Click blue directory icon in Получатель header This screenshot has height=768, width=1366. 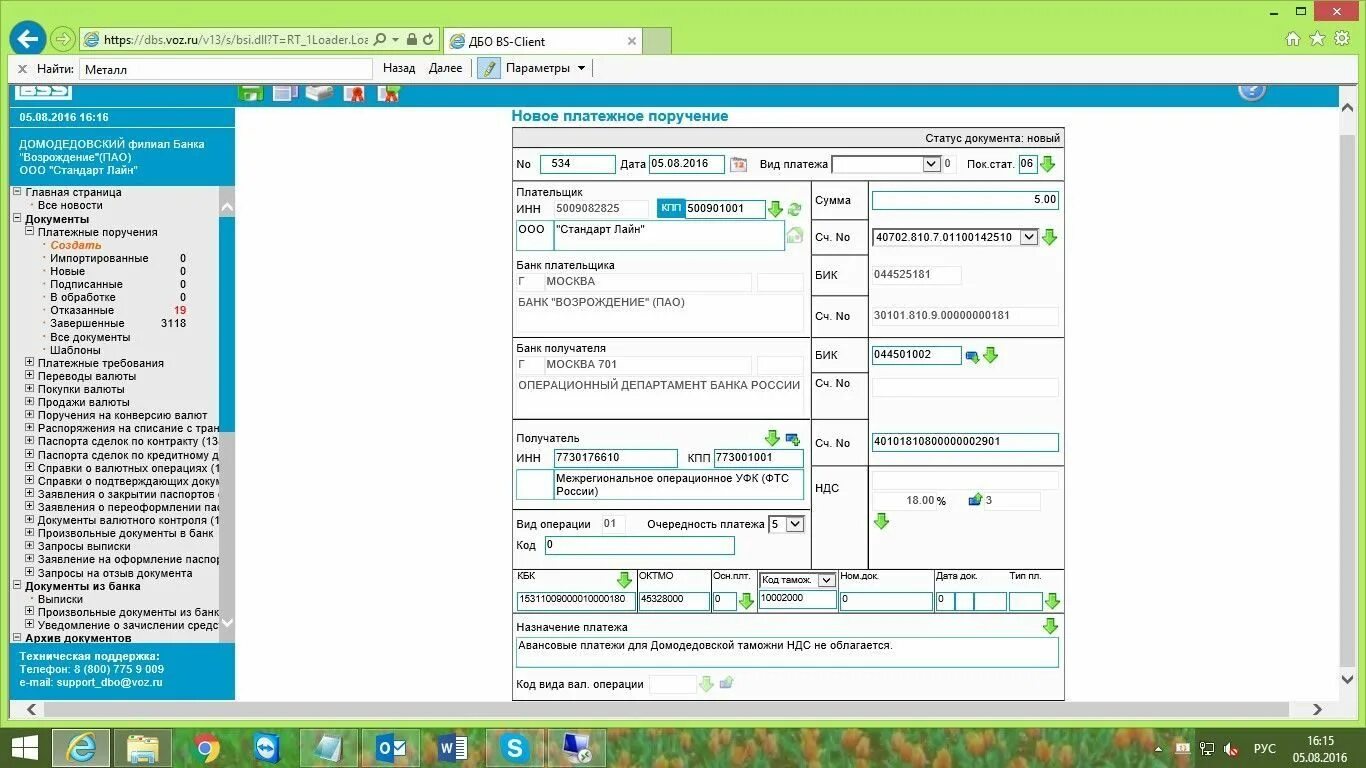793,438
